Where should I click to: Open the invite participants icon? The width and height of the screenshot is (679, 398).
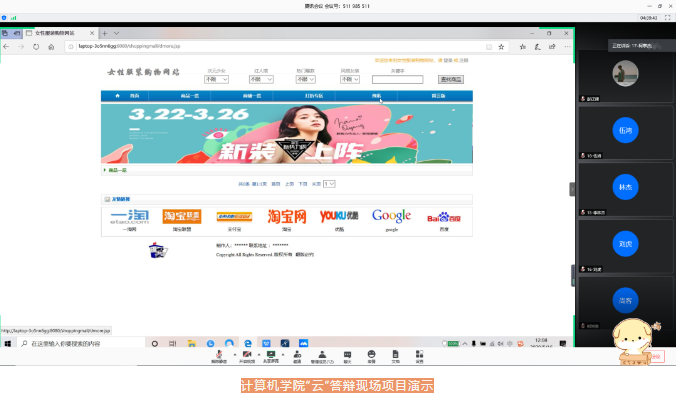click(x=297, y=357)
